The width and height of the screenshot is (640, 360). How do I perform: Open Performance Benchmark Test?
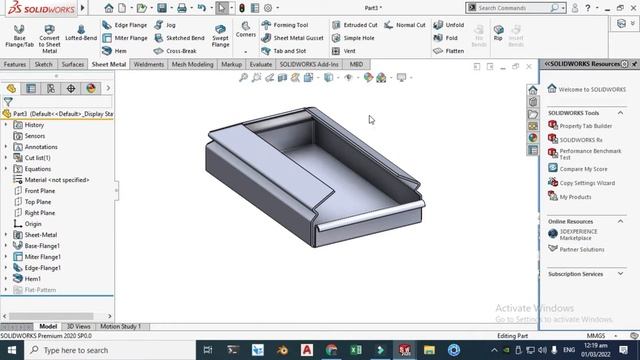pyautogui.click(x=590, y=154)
